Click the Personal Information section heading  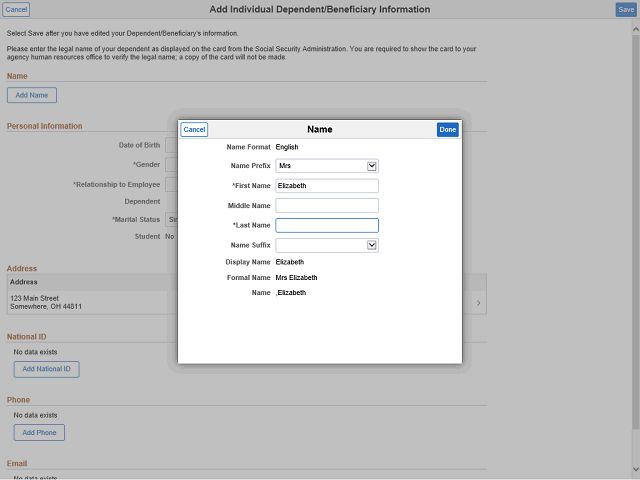pos(44,126)
